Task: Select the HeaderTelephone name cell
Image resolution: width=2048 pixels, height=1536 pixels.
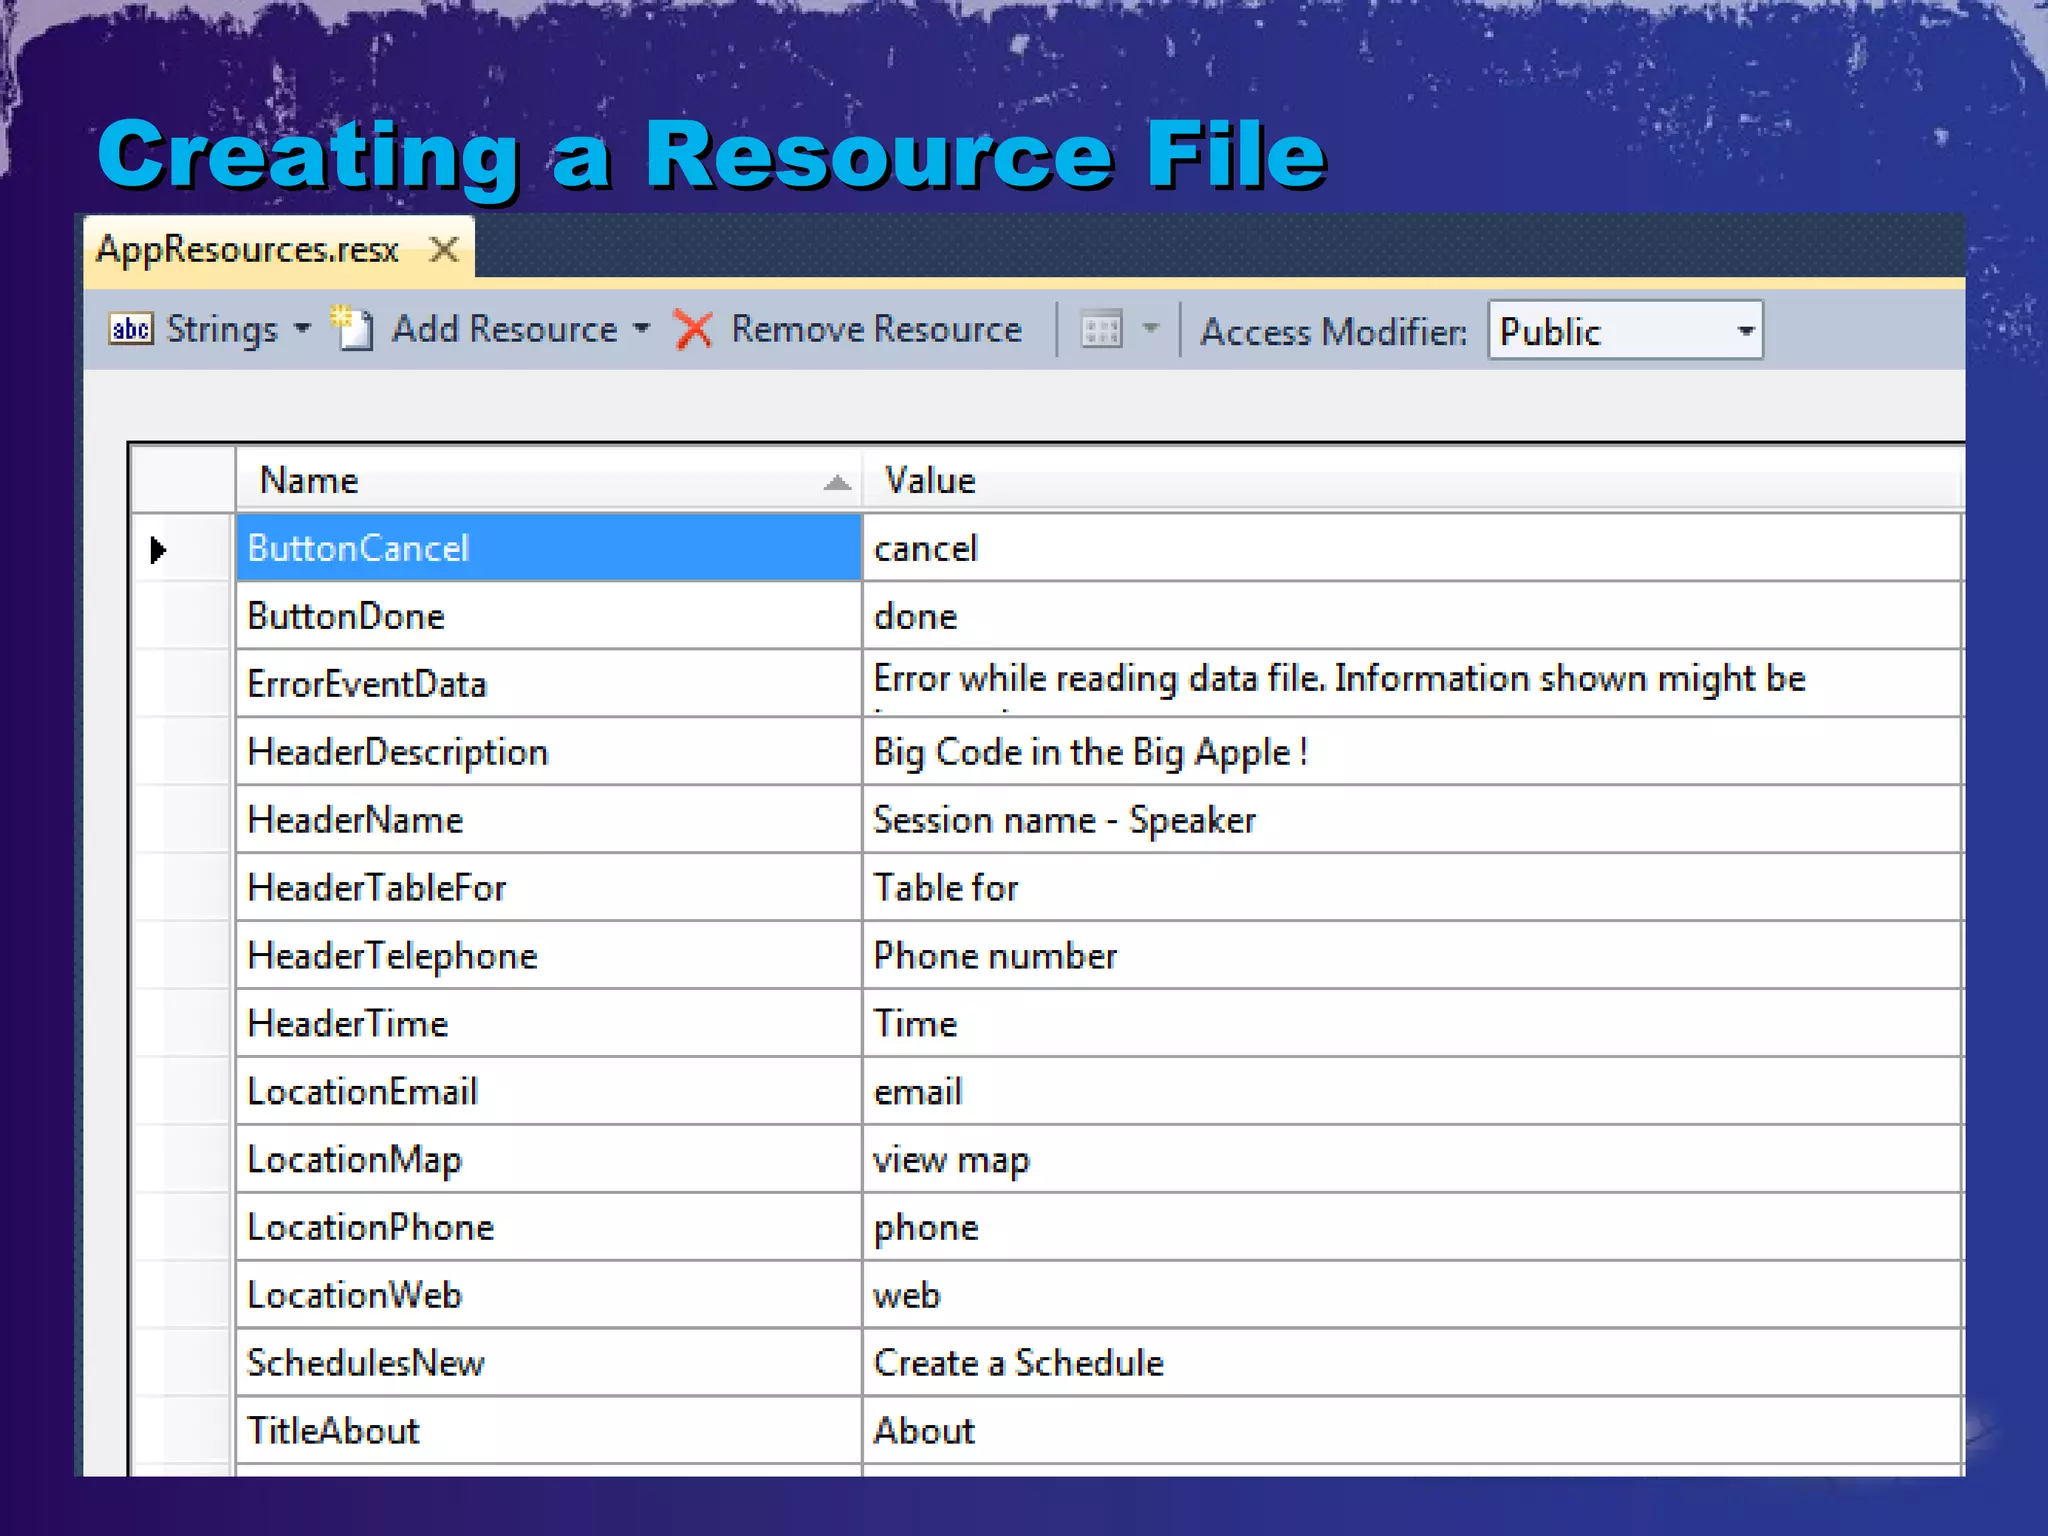Action: click(x=548, y=956)
